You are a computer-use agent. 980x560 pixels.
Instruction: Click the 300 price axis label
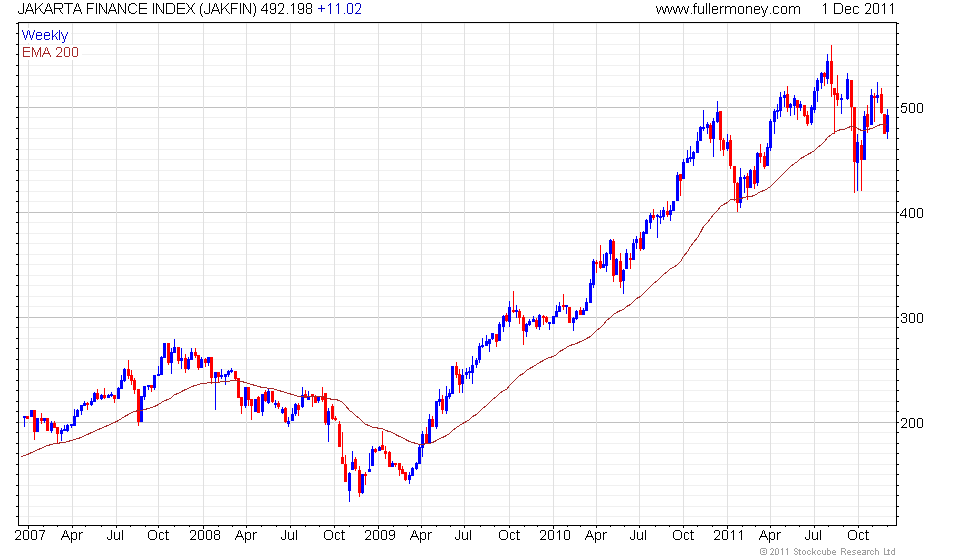pos(912,318)
